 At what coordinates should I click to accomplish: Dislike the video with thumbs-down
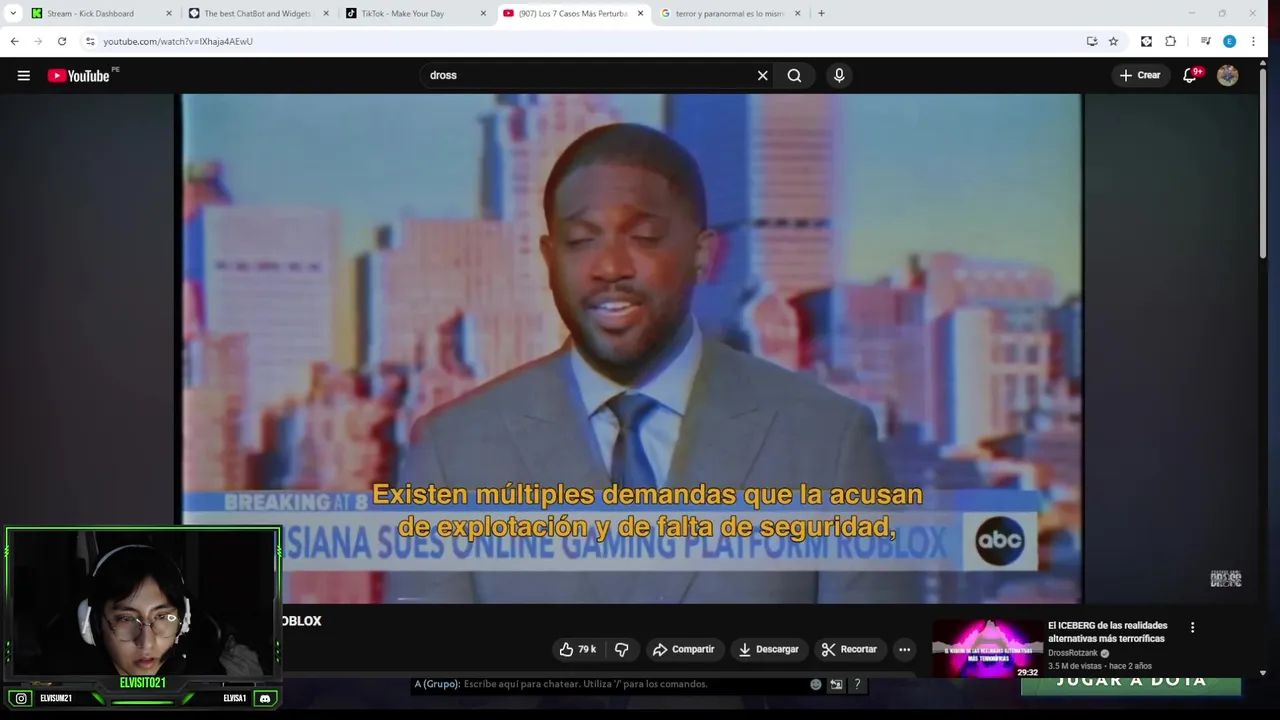(x=621, y=649)
